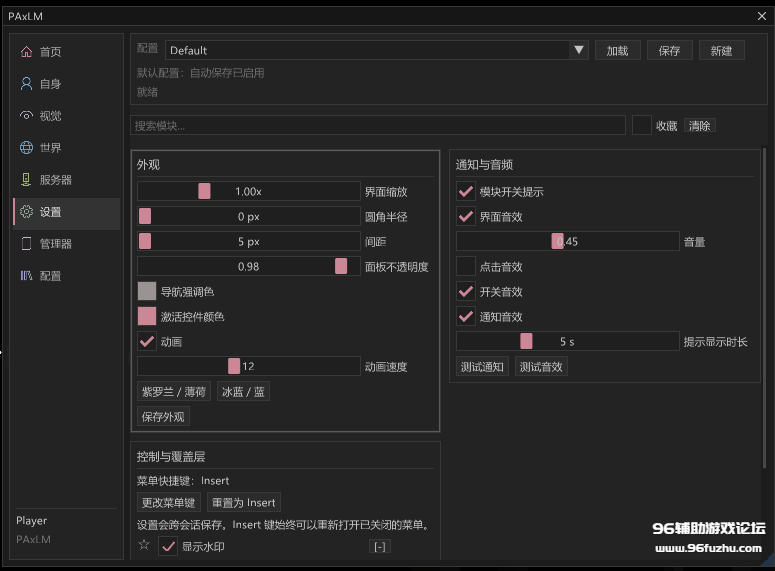Switch to the 自身 tab

point(67,84)
